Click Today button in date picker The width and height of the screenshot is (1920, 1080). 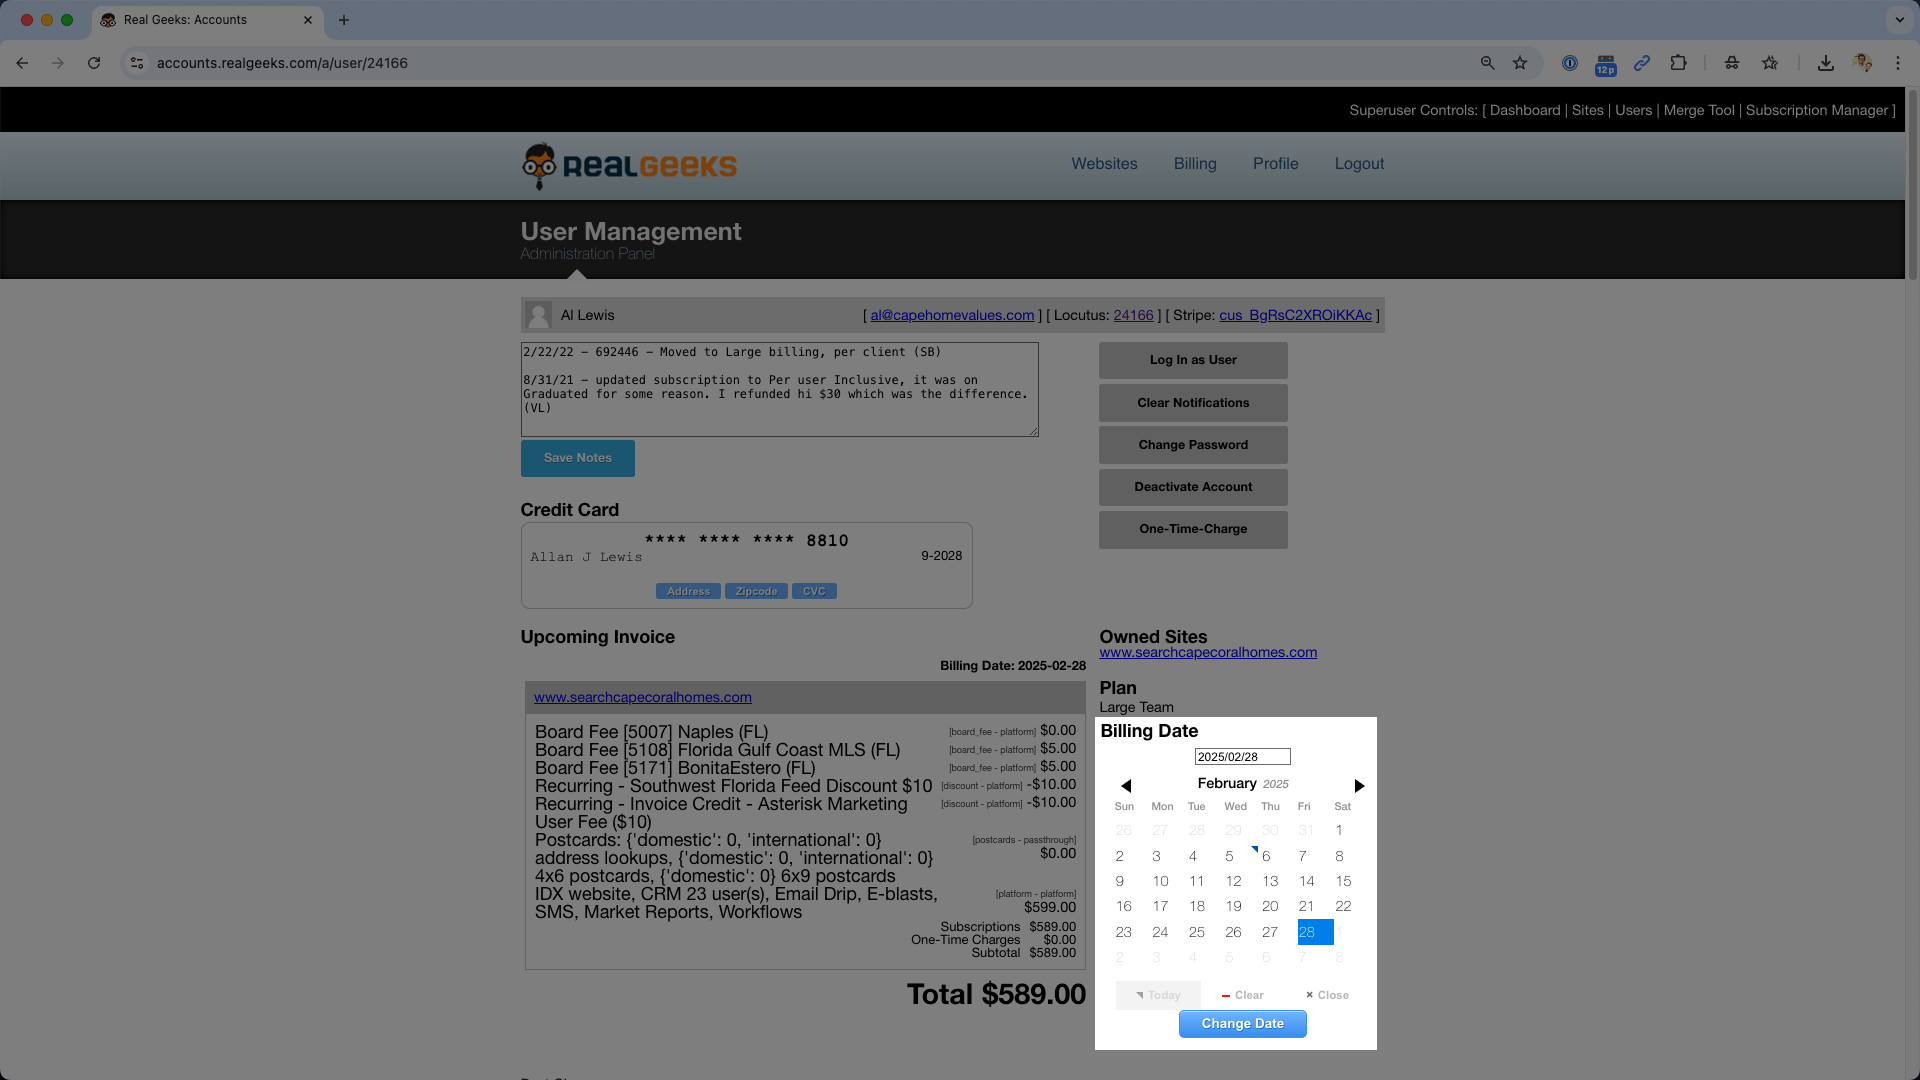1158,996
